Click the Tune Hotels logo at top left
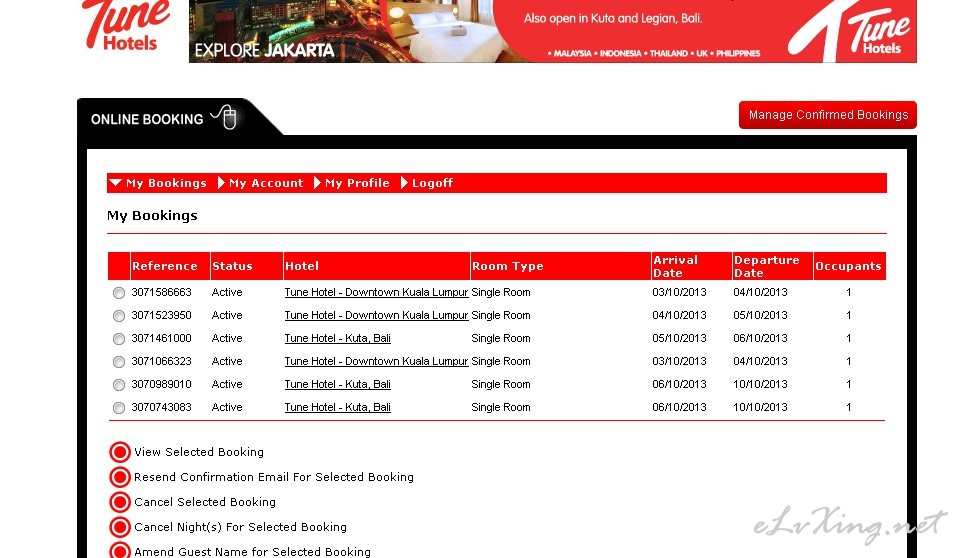This screenshot has height=558, width=958. (x=126, y=26)
